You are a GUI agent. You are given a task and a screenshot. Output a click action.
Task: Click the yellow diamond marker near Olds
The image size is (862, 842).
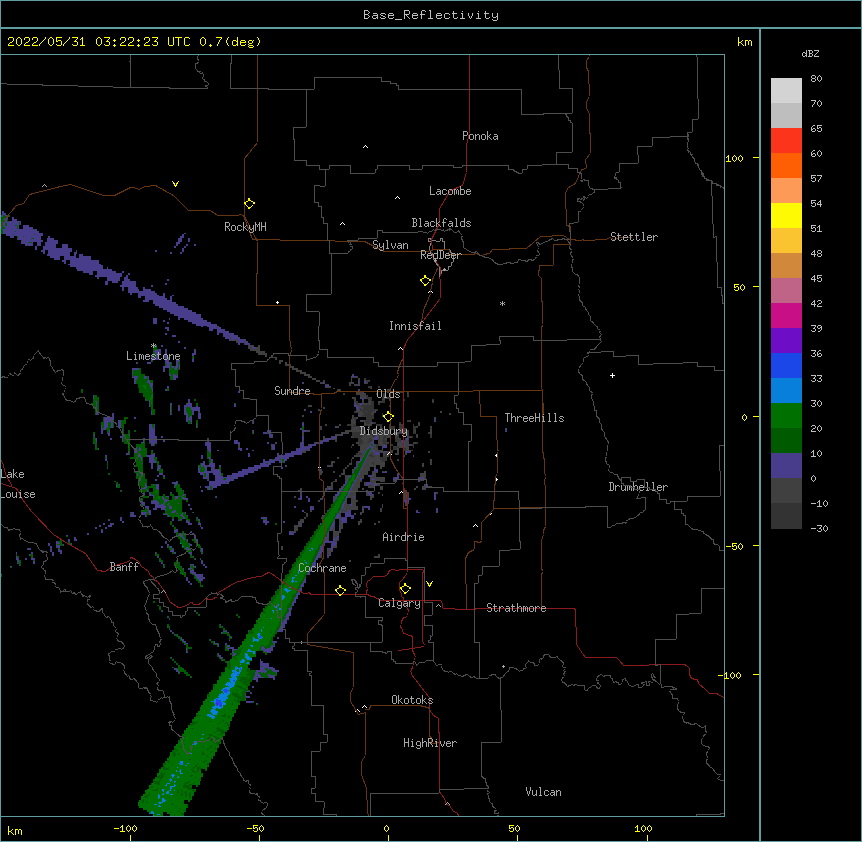pos(388,417)
